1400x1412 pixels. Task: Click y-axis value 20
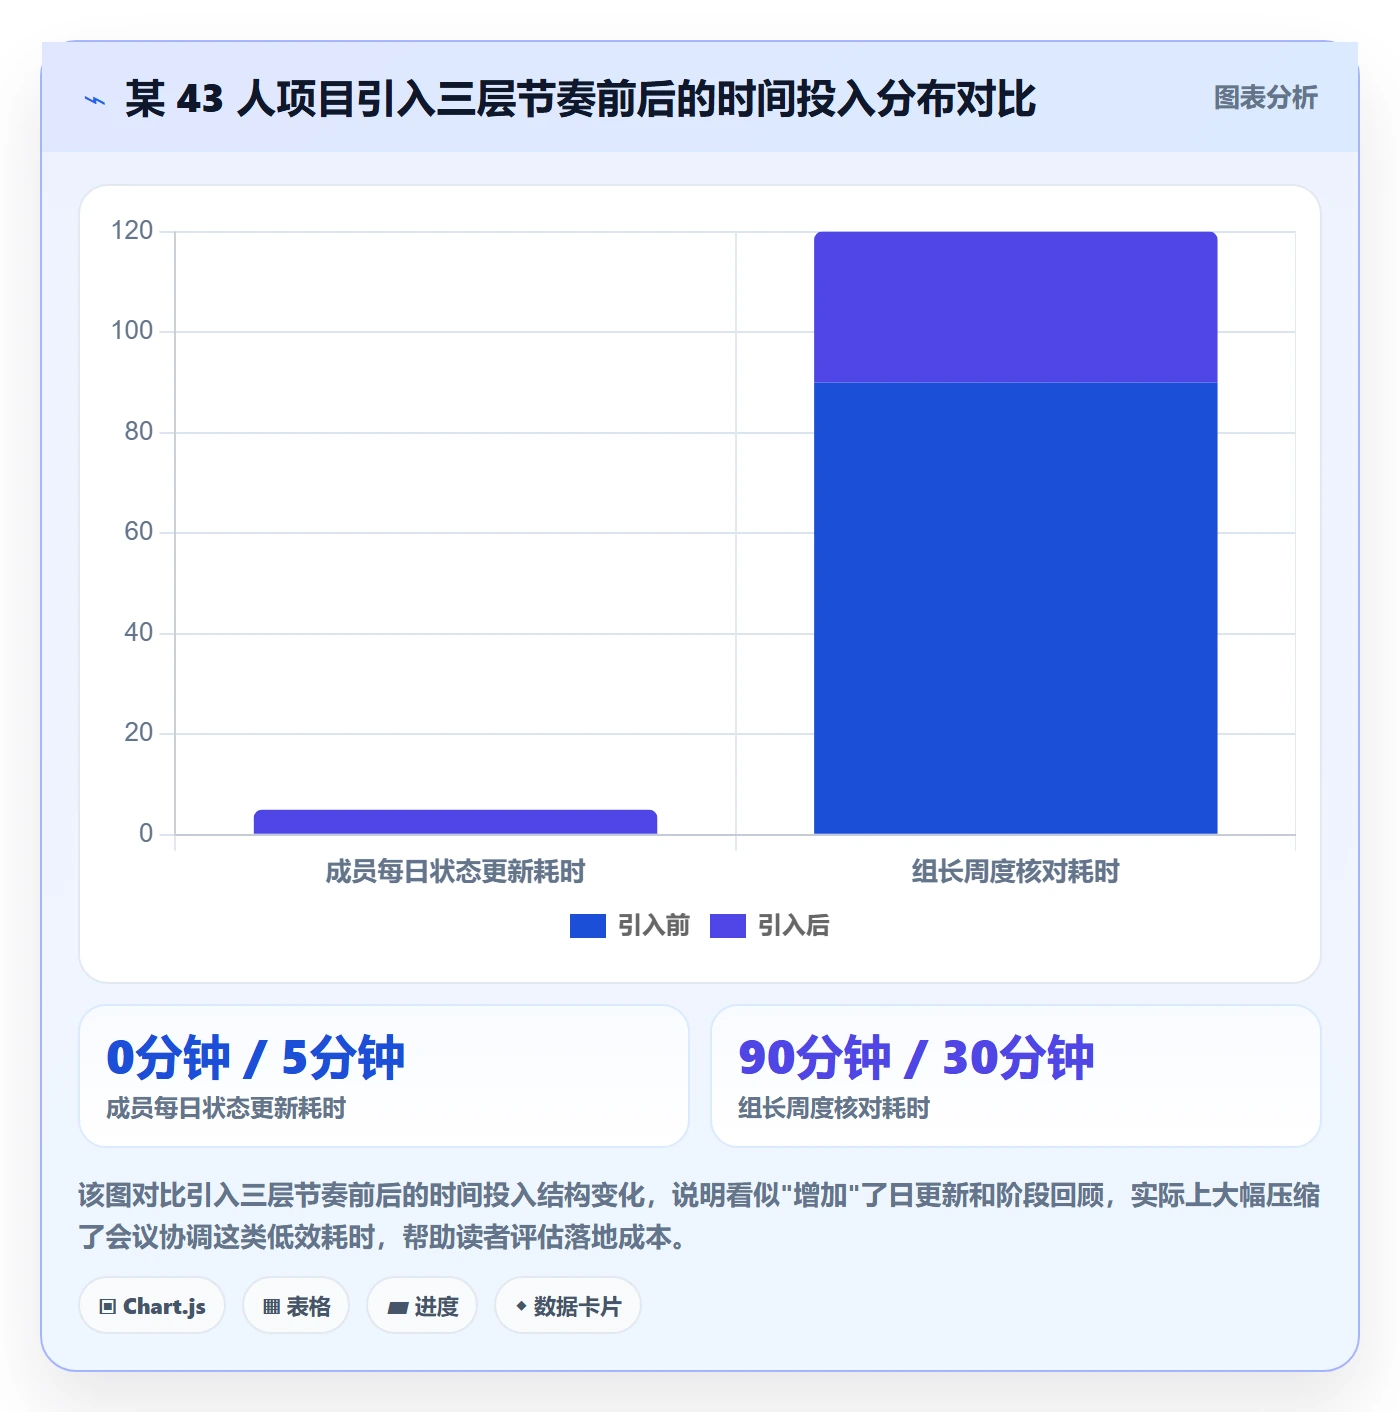coord(139,733)
